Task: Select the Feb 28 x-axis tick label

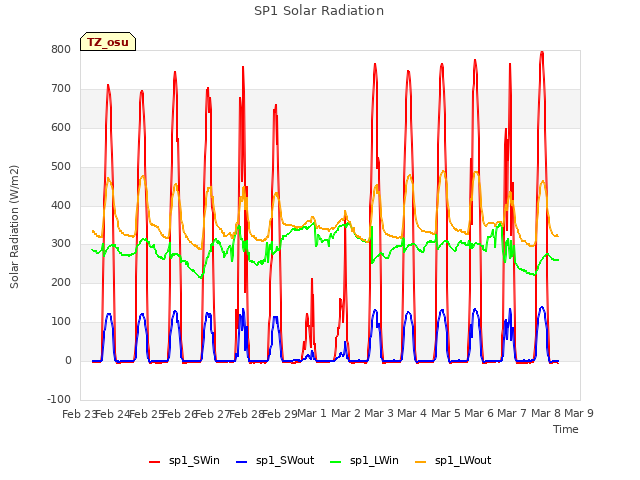Action: click(x=247, y=414)
